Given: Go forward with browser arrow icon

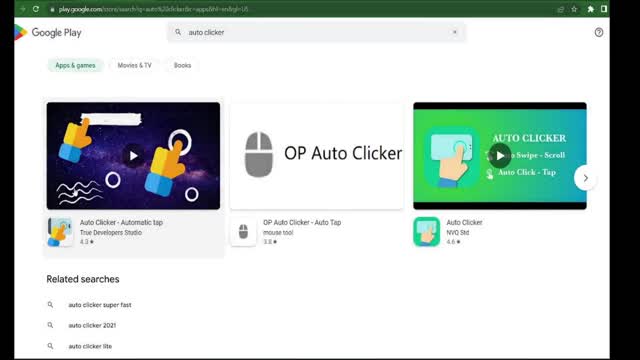Looking at the screenshot, I should pos(22,9).
